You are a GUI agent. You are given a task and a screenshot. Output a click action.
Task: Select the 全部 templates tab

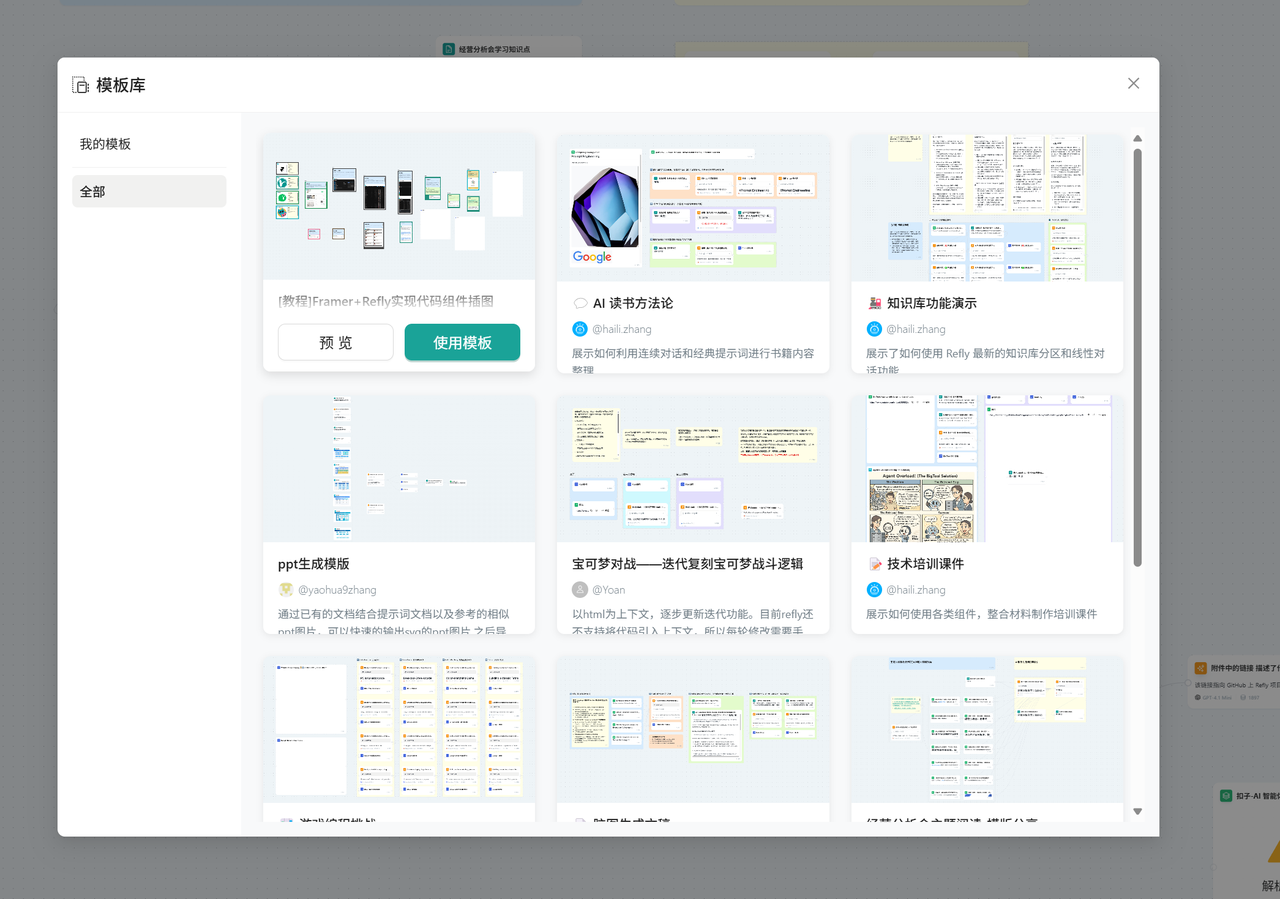(93, 191)
